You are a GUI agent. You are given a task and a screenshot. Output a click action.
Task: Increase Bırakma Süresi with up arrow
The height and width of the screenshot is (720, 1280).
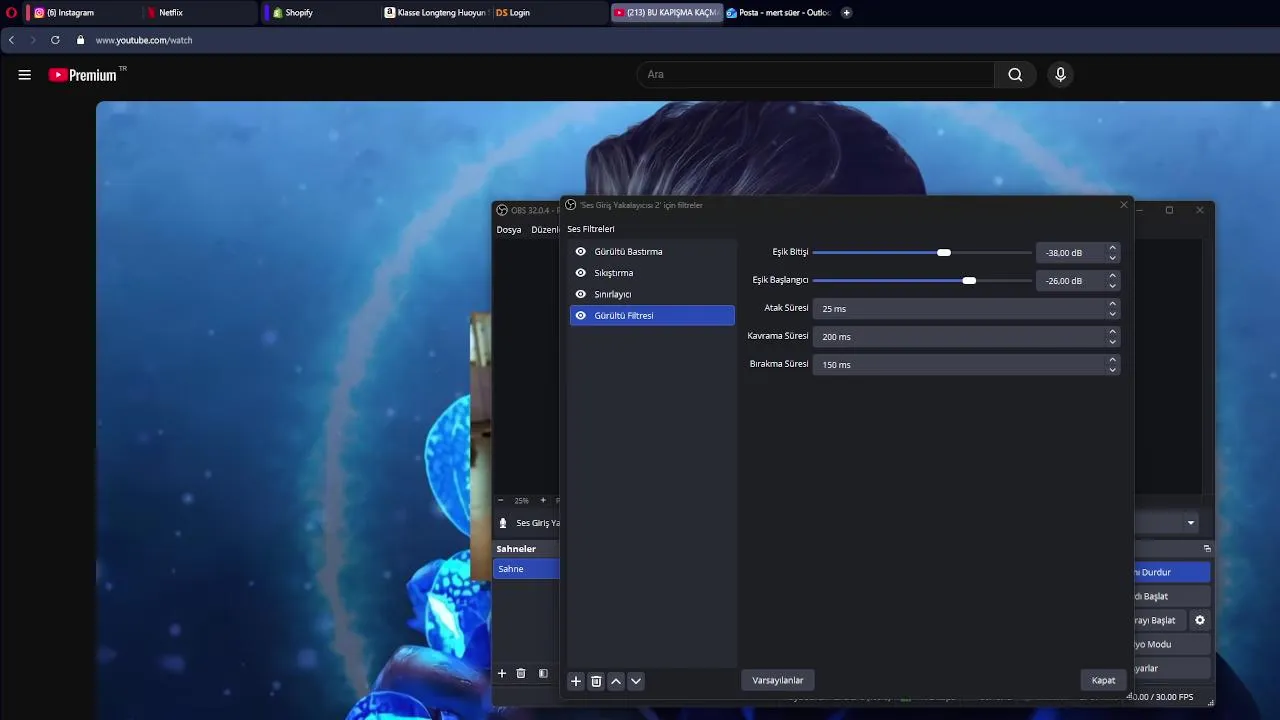coord(1112,360)
